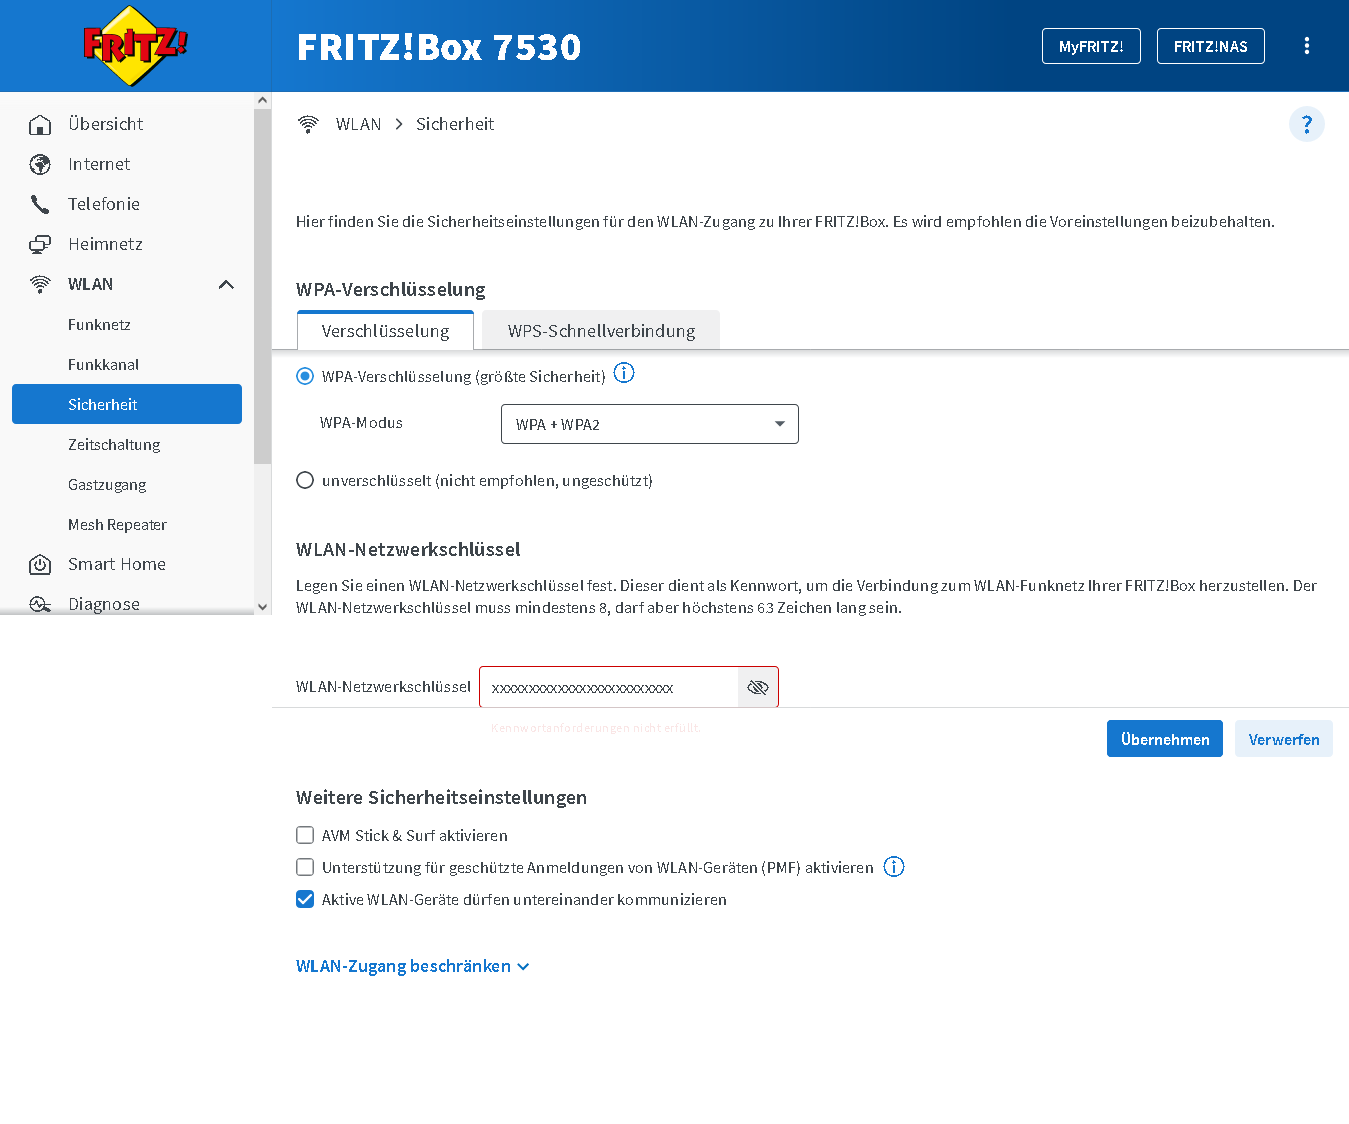Collapse the WLAN menu in sidebar

pos(227,284)
